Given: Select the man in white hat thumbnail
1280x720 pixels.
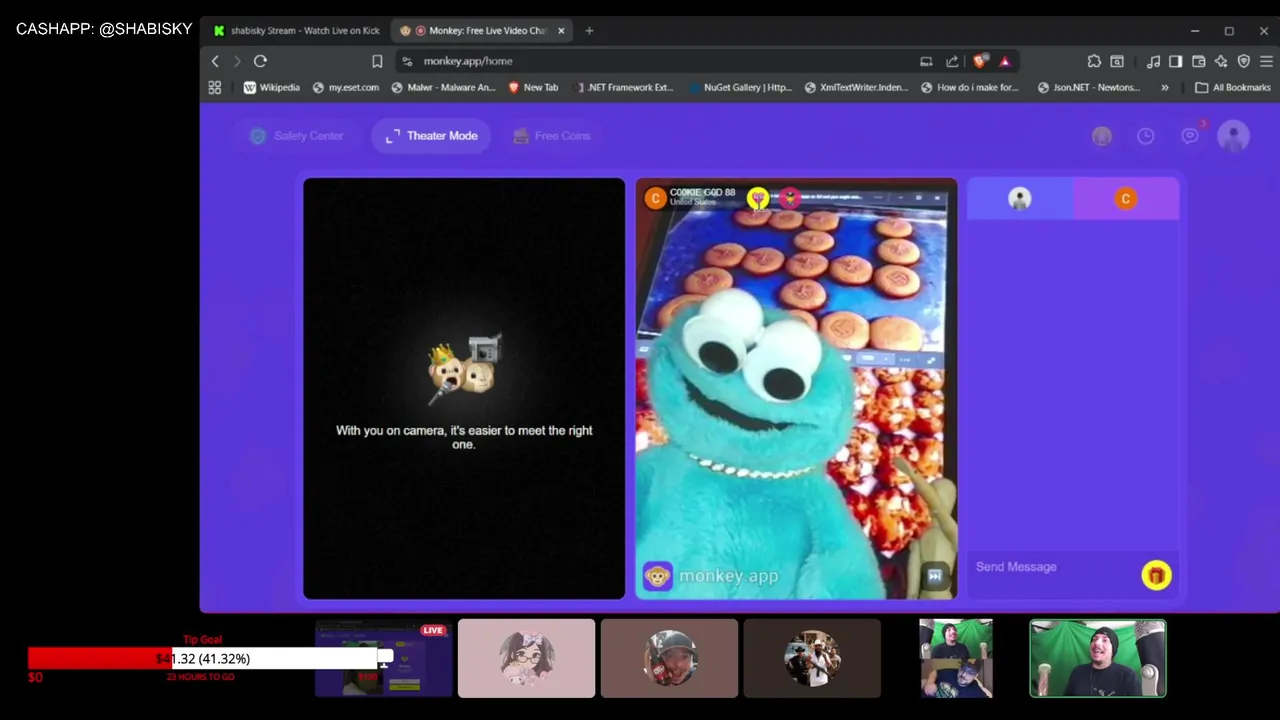Looking at the screenshot, I should pos(812,658).
